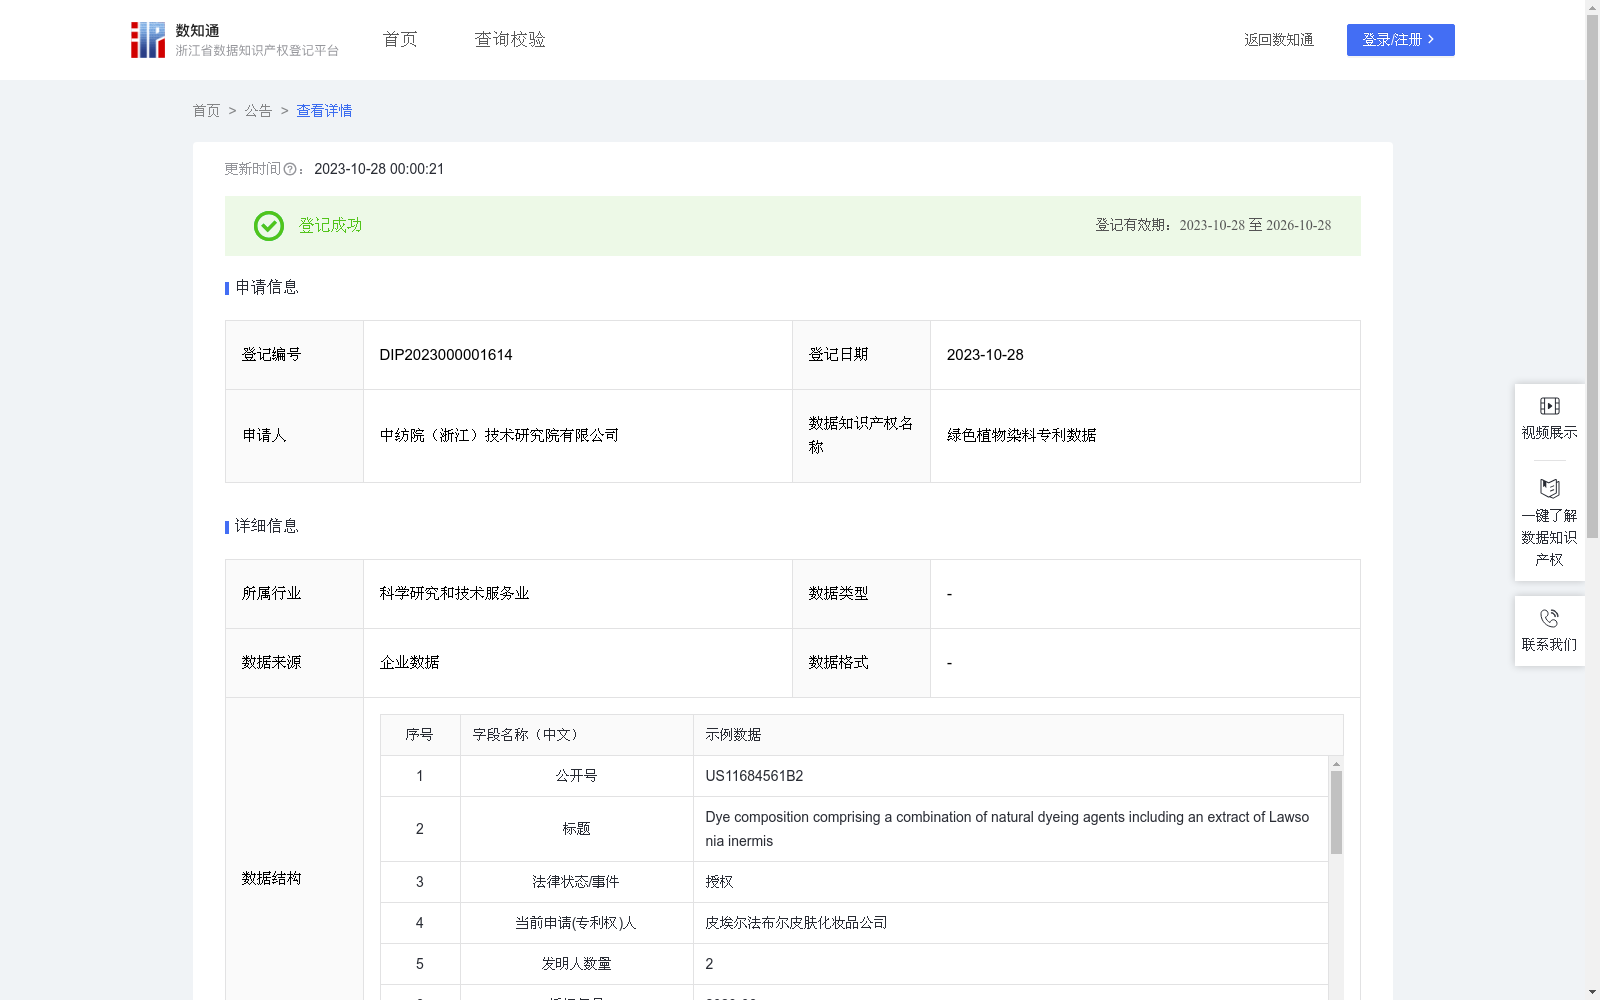Click the inner table scroll-up arrow
This screenshot has height=1000, width=1600.
pos(1336,764)
